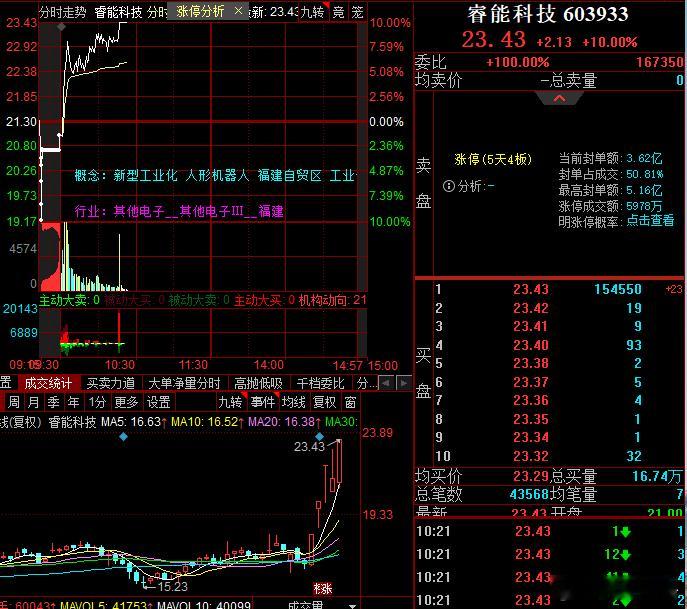Click the 总买量 16.74万 value

tap(657, 476)
